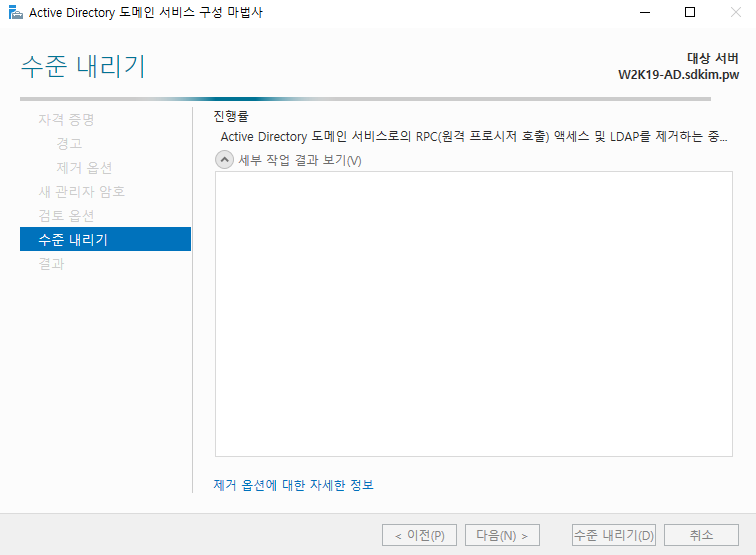756x555 pixels.
Task: Click the 수준 내리기(D) button
Action: 614,535
